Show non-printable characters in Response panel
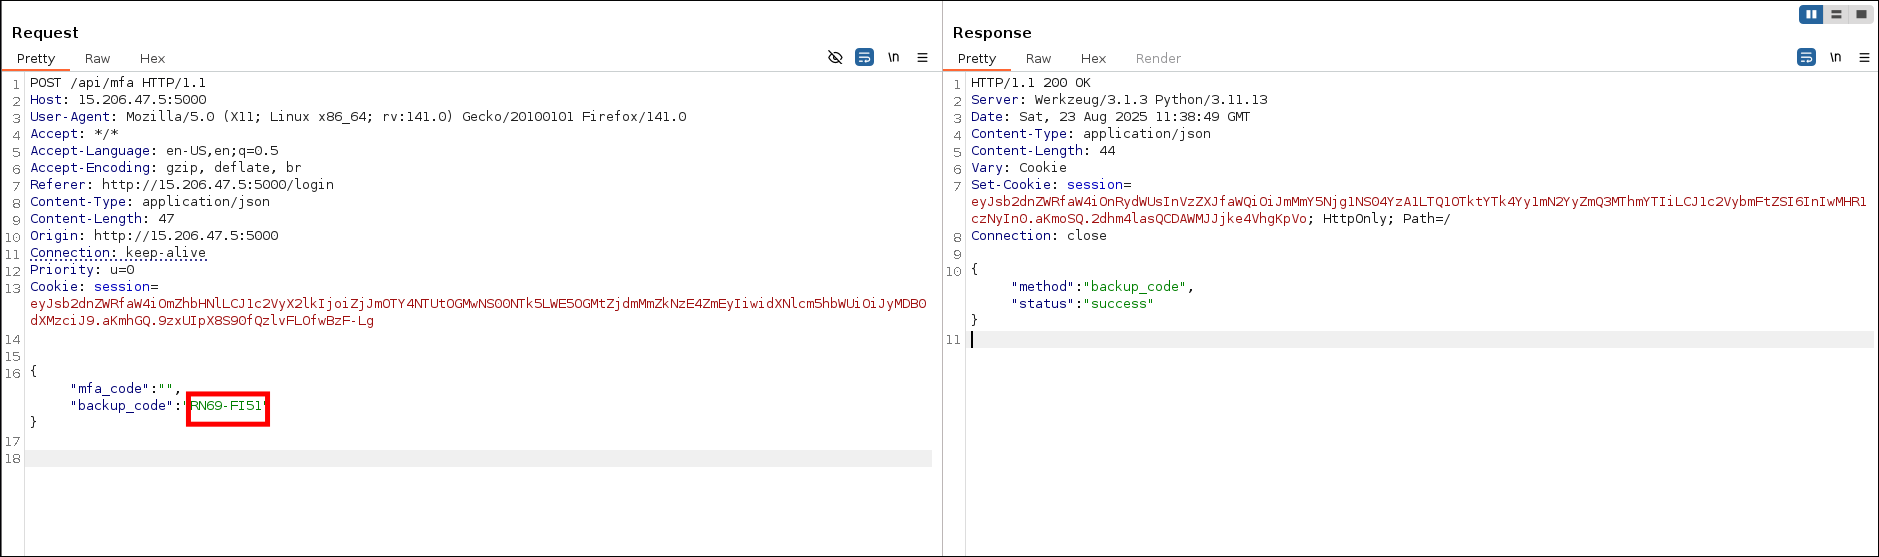This screenshot has height=557, width=1879. [x=1835, y=57]
